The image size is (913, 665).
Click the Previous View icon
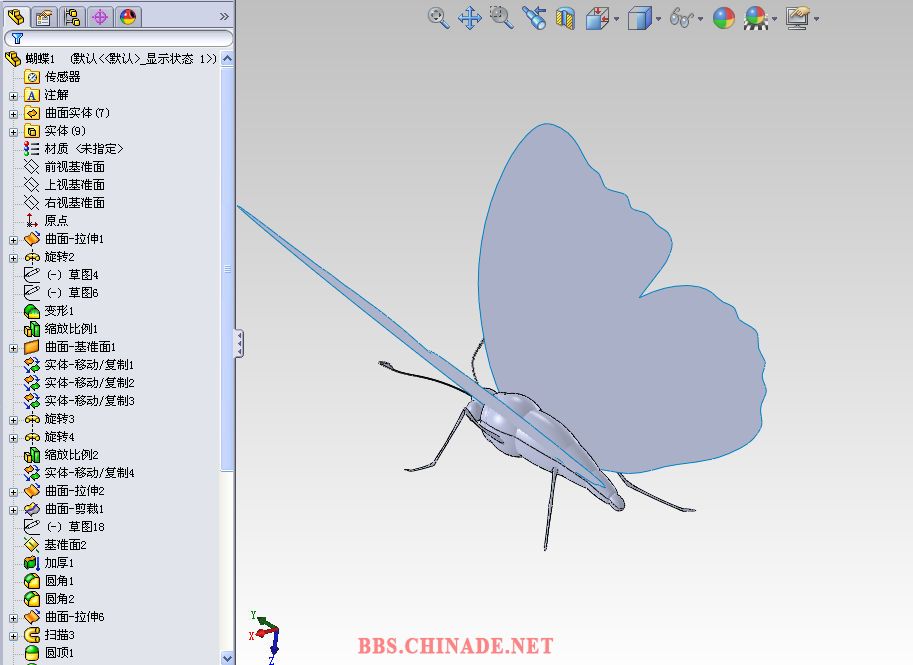[534, 17]
